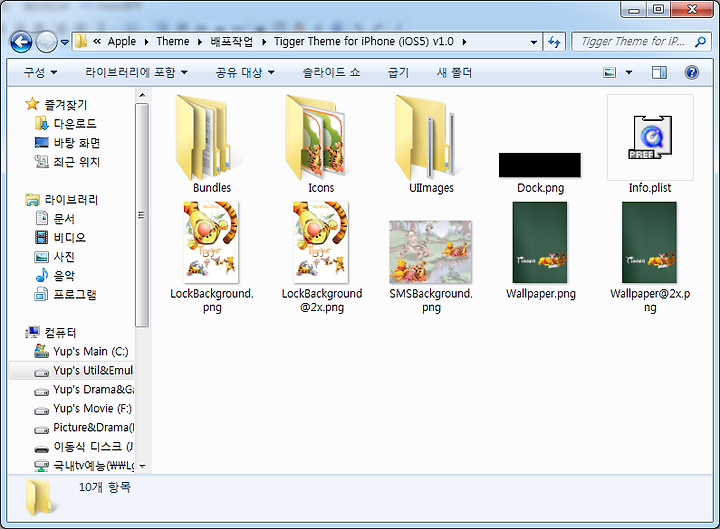
Task: Navigate to Apple in the breadcrumb
Action: coord(122,42)
